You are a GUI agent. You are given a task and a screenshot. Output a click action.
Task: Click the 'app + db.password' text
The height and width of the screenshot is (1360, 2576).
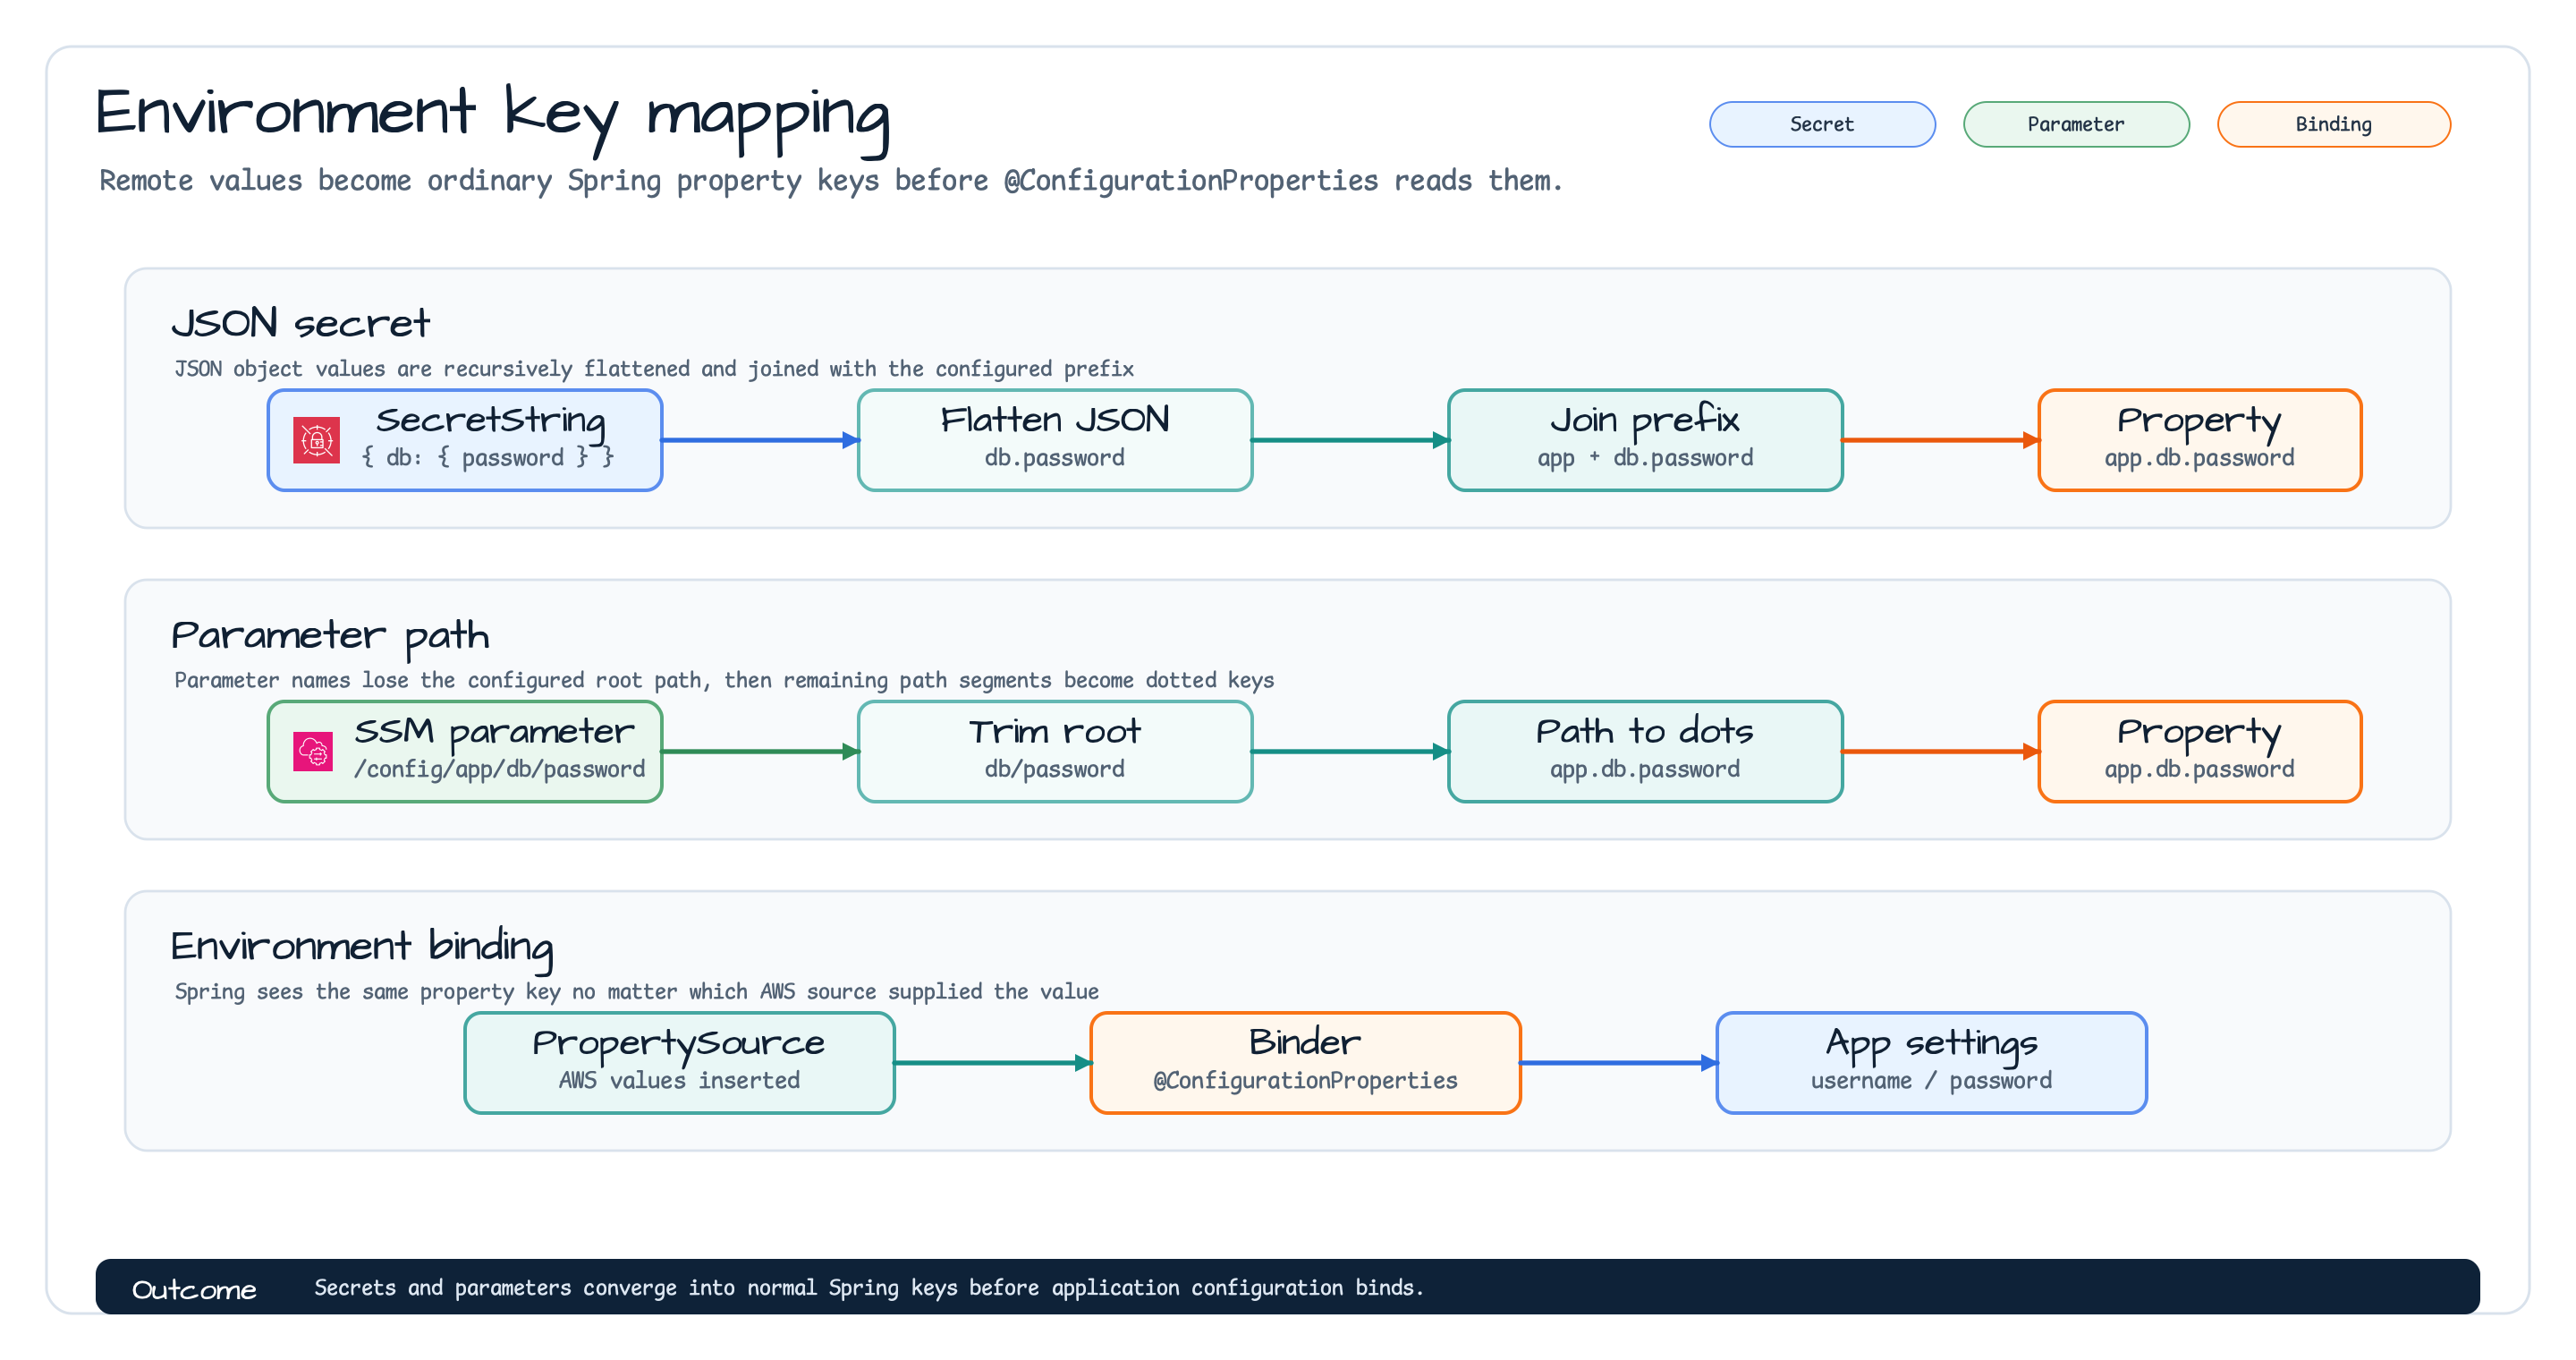(x=1645, y=458)
